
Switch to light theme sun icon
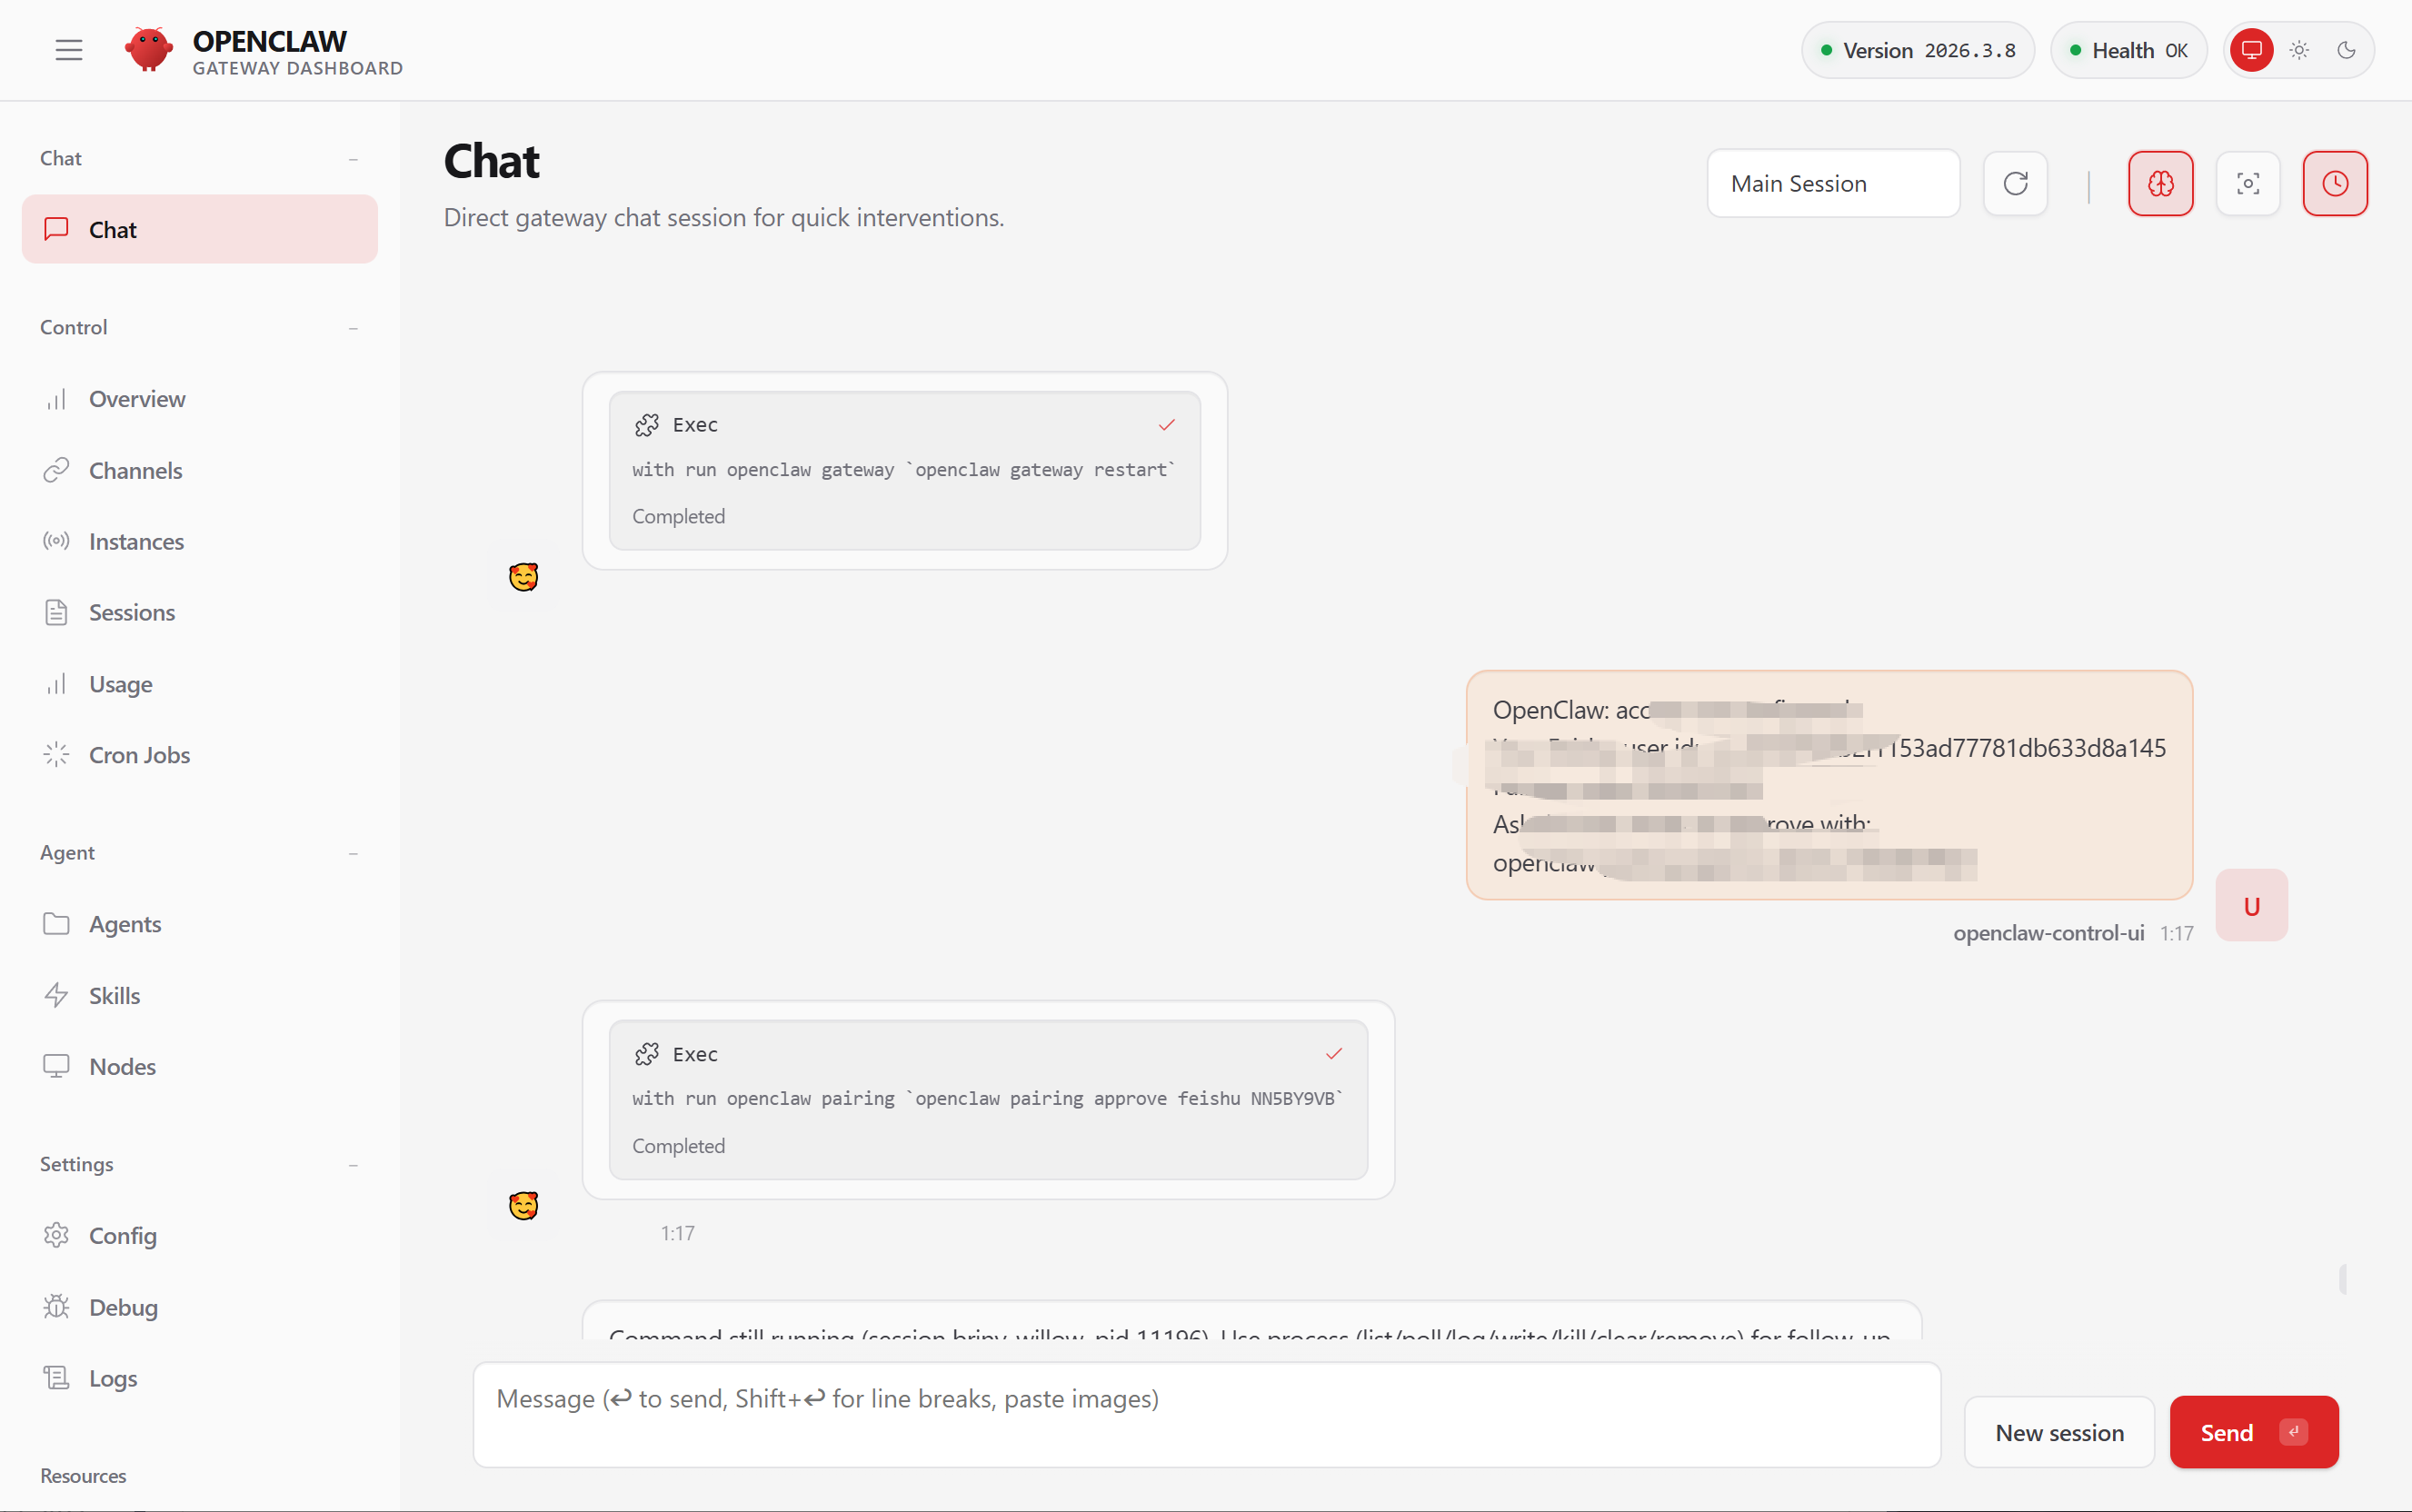[x=2299, y=50]
